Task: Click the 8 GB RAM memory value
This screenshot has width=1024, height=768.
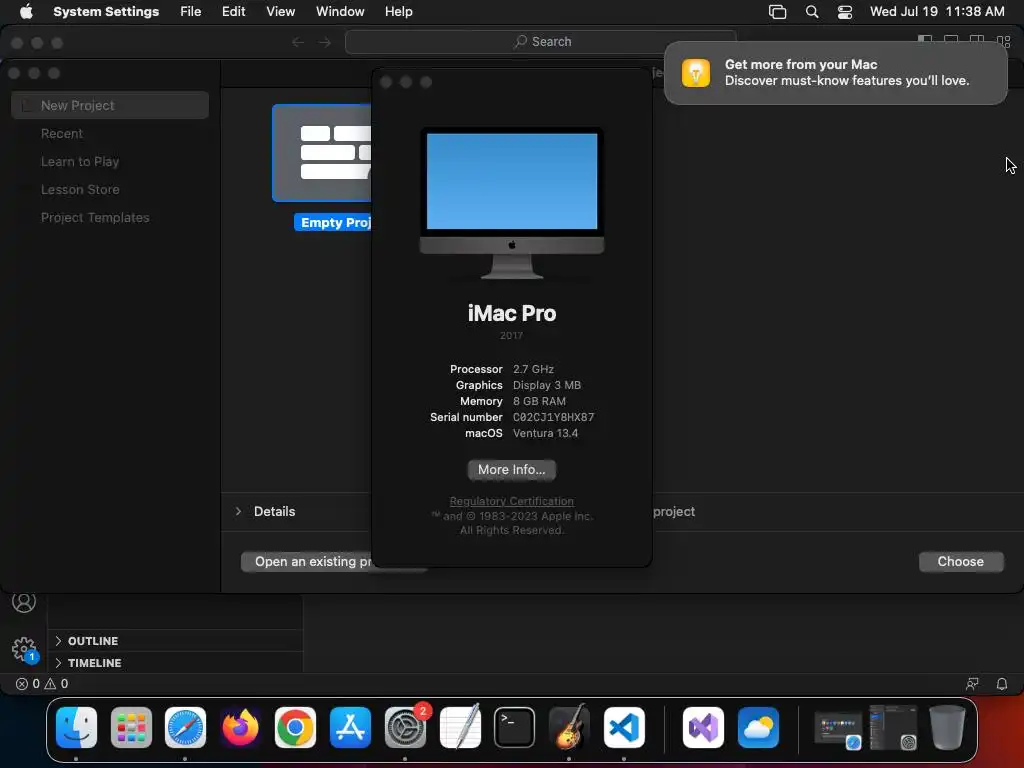Action: coord(539,401)
